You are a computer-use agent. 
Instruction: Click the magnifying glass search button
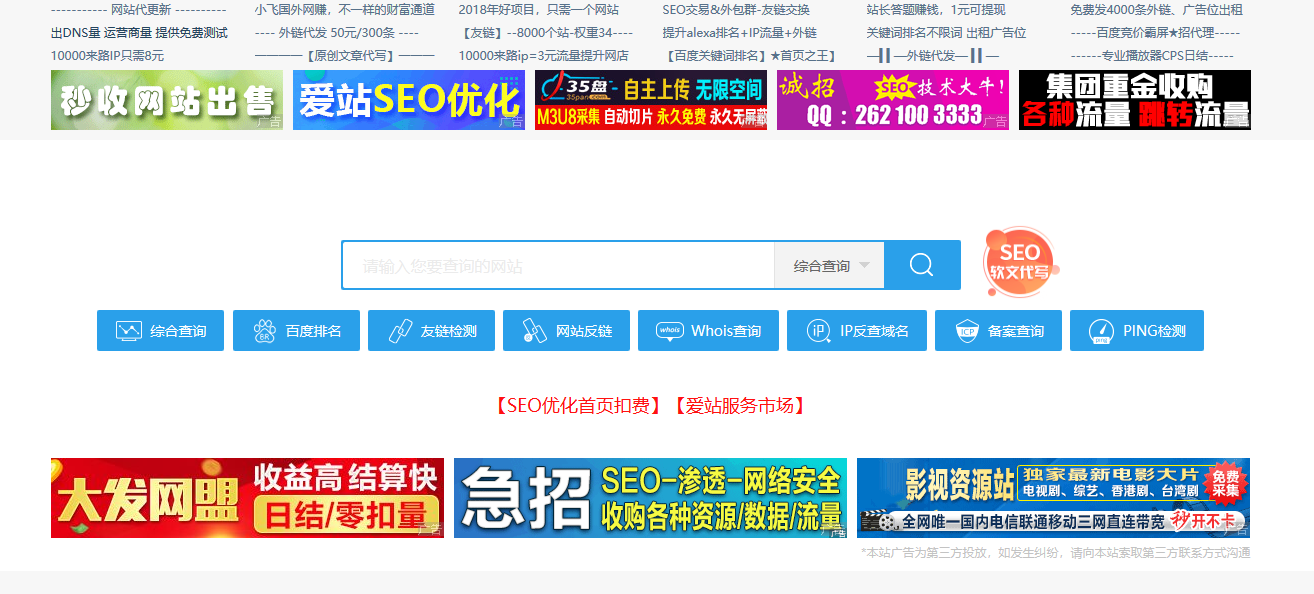922,265
